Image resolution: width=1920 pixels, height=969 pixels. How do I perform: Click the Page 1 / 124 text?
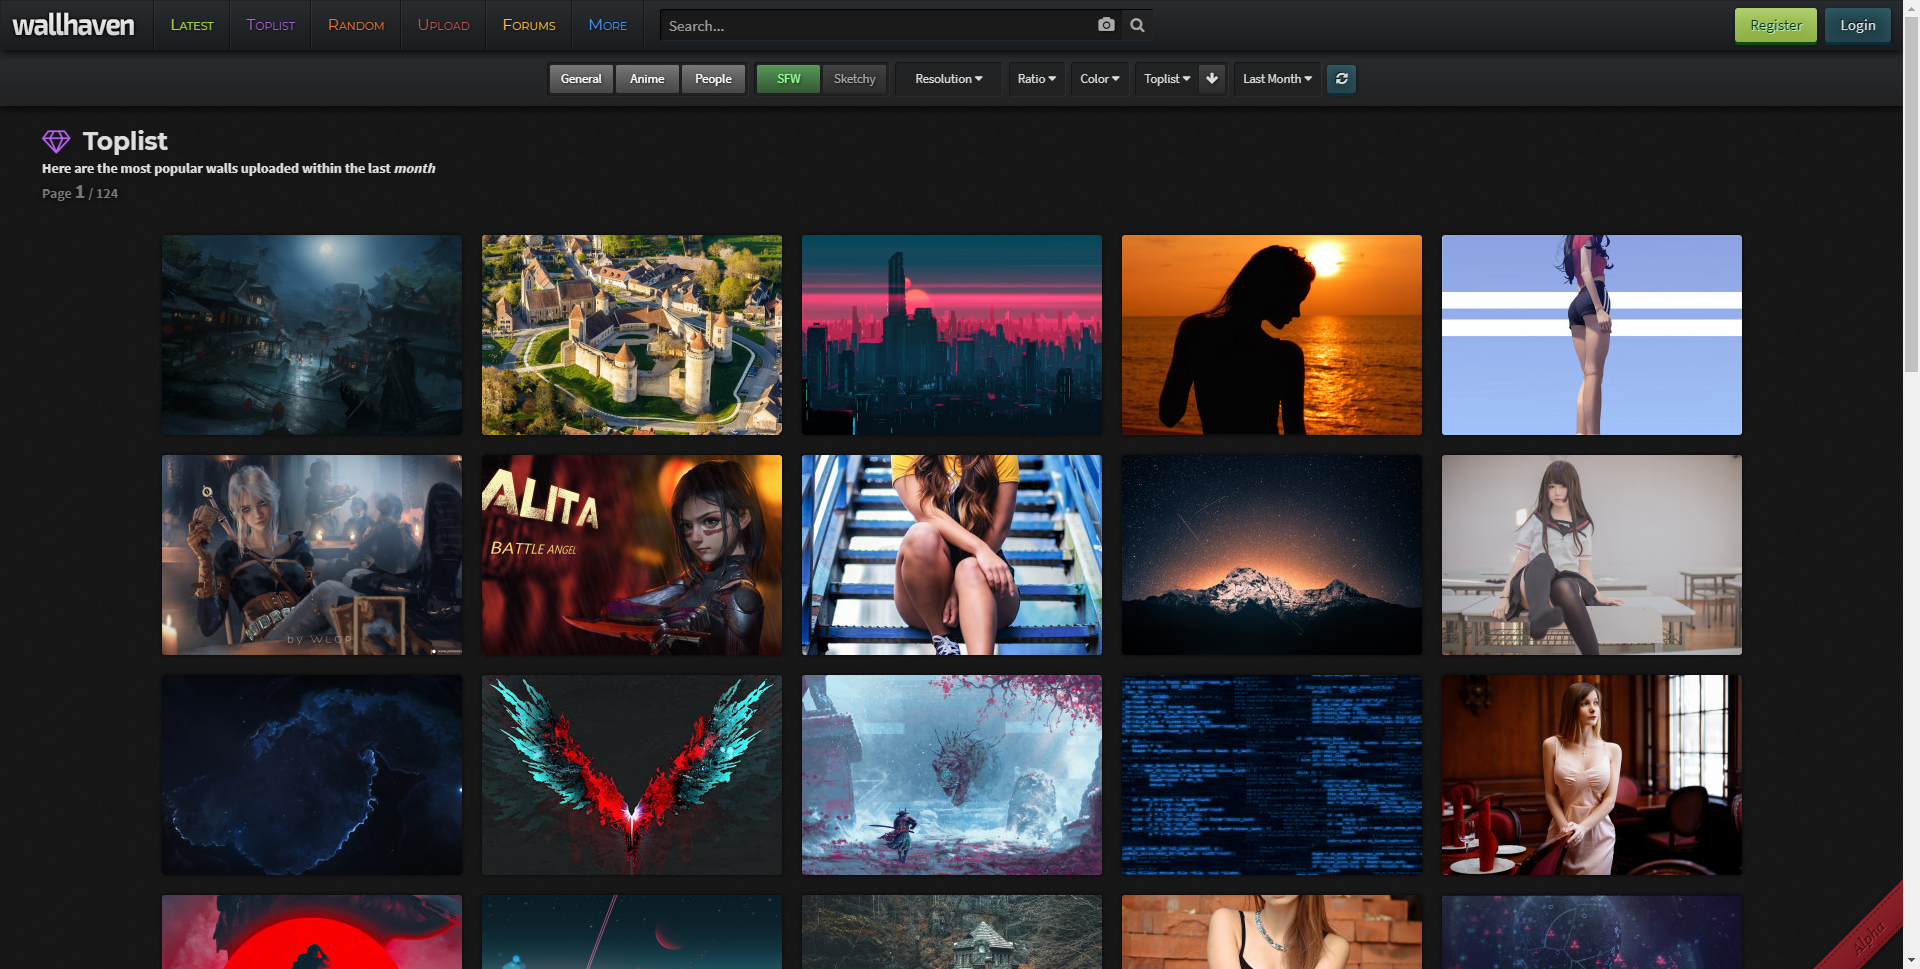click(x=80, y=193)
